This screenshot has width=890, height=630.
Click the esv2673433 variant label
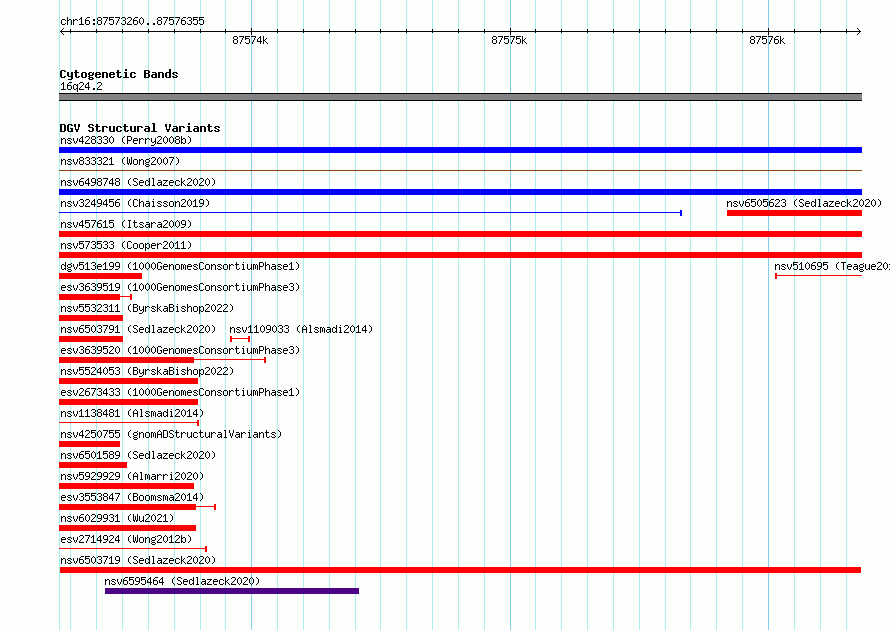click(180, 392)
